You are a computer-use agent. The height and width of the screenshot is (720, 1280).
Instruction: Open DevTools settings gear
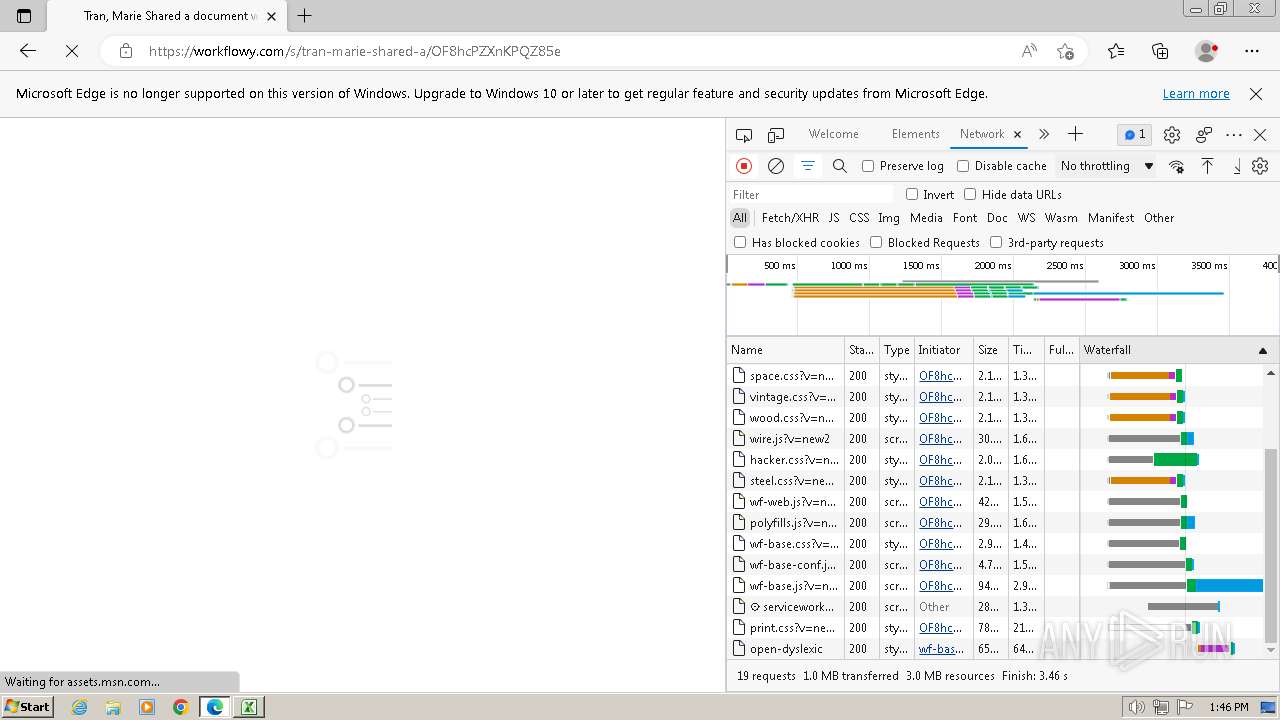click(1172, 135)
